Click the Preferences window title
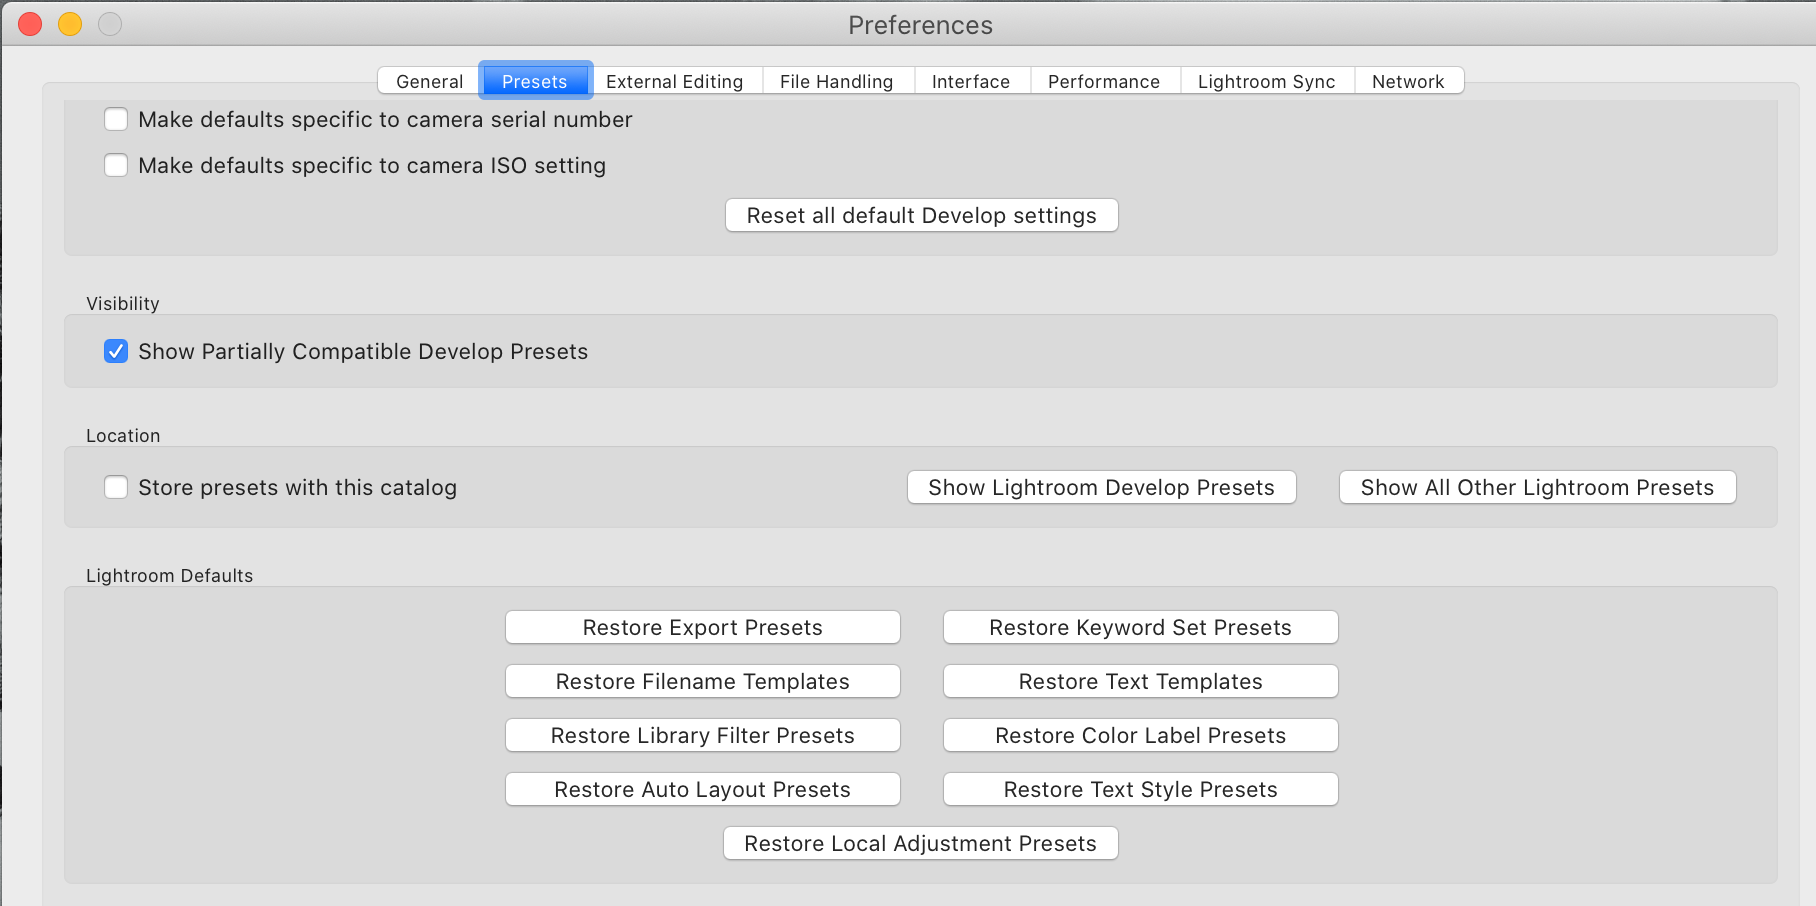Viewport: 1816px width, 906px height. 920,25
